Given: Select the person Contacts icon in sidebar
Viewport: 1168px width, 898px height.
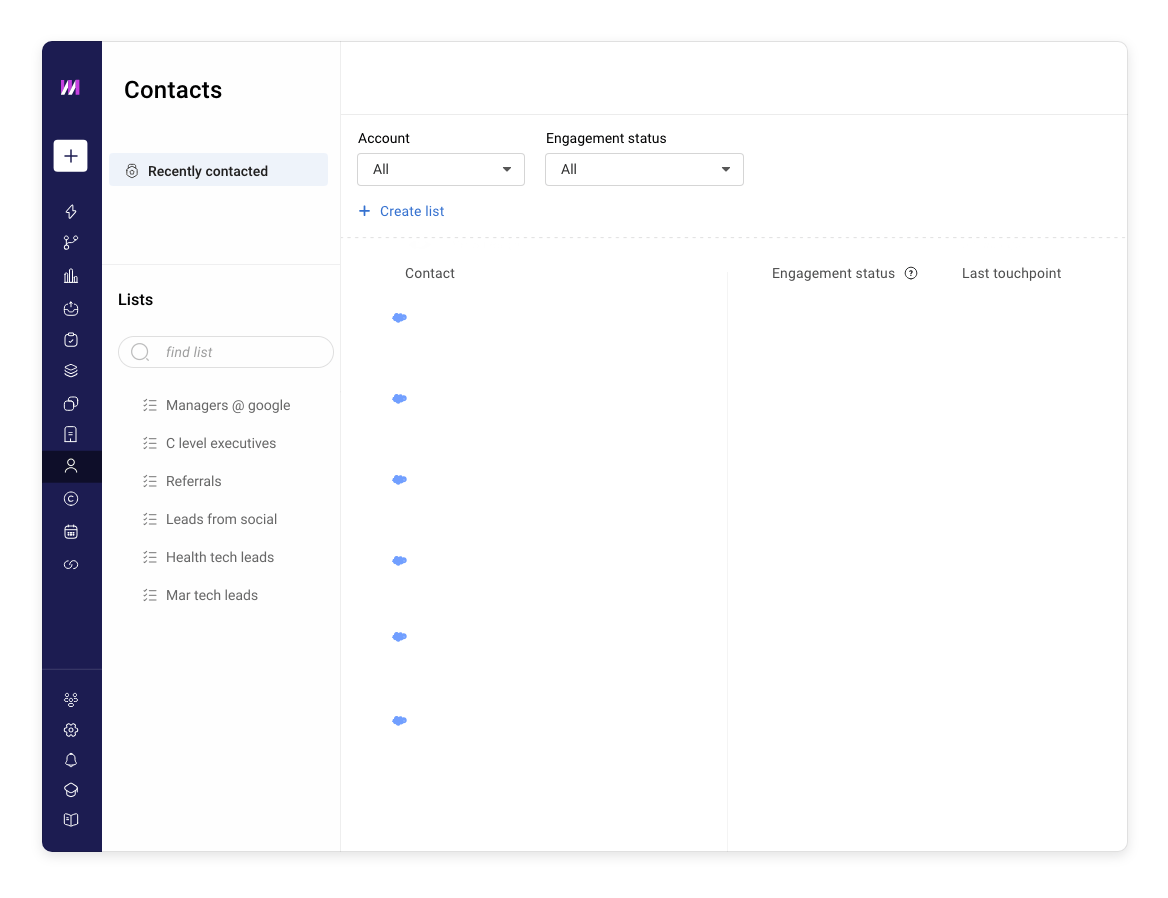Looking at the screenshot, I should (71, 466).
